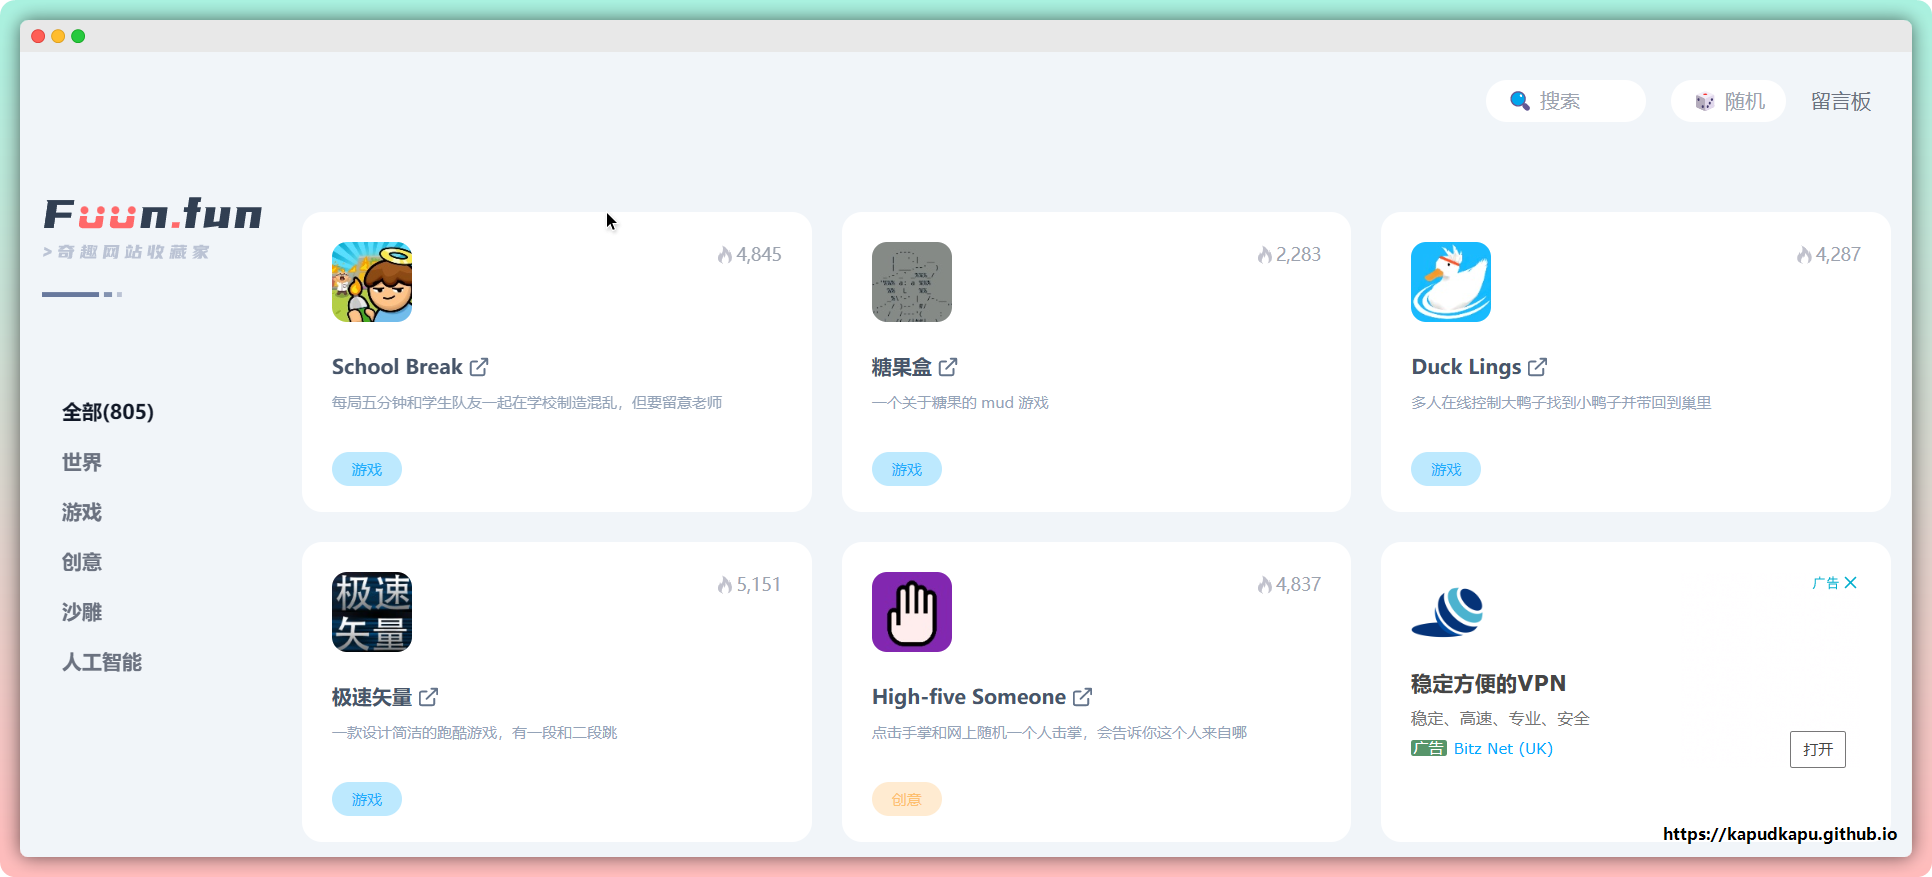Open the Bitz Net (UK) ad link
Image resolution: width=1932 pixels, height=877 pixels.
[1503, 748]
